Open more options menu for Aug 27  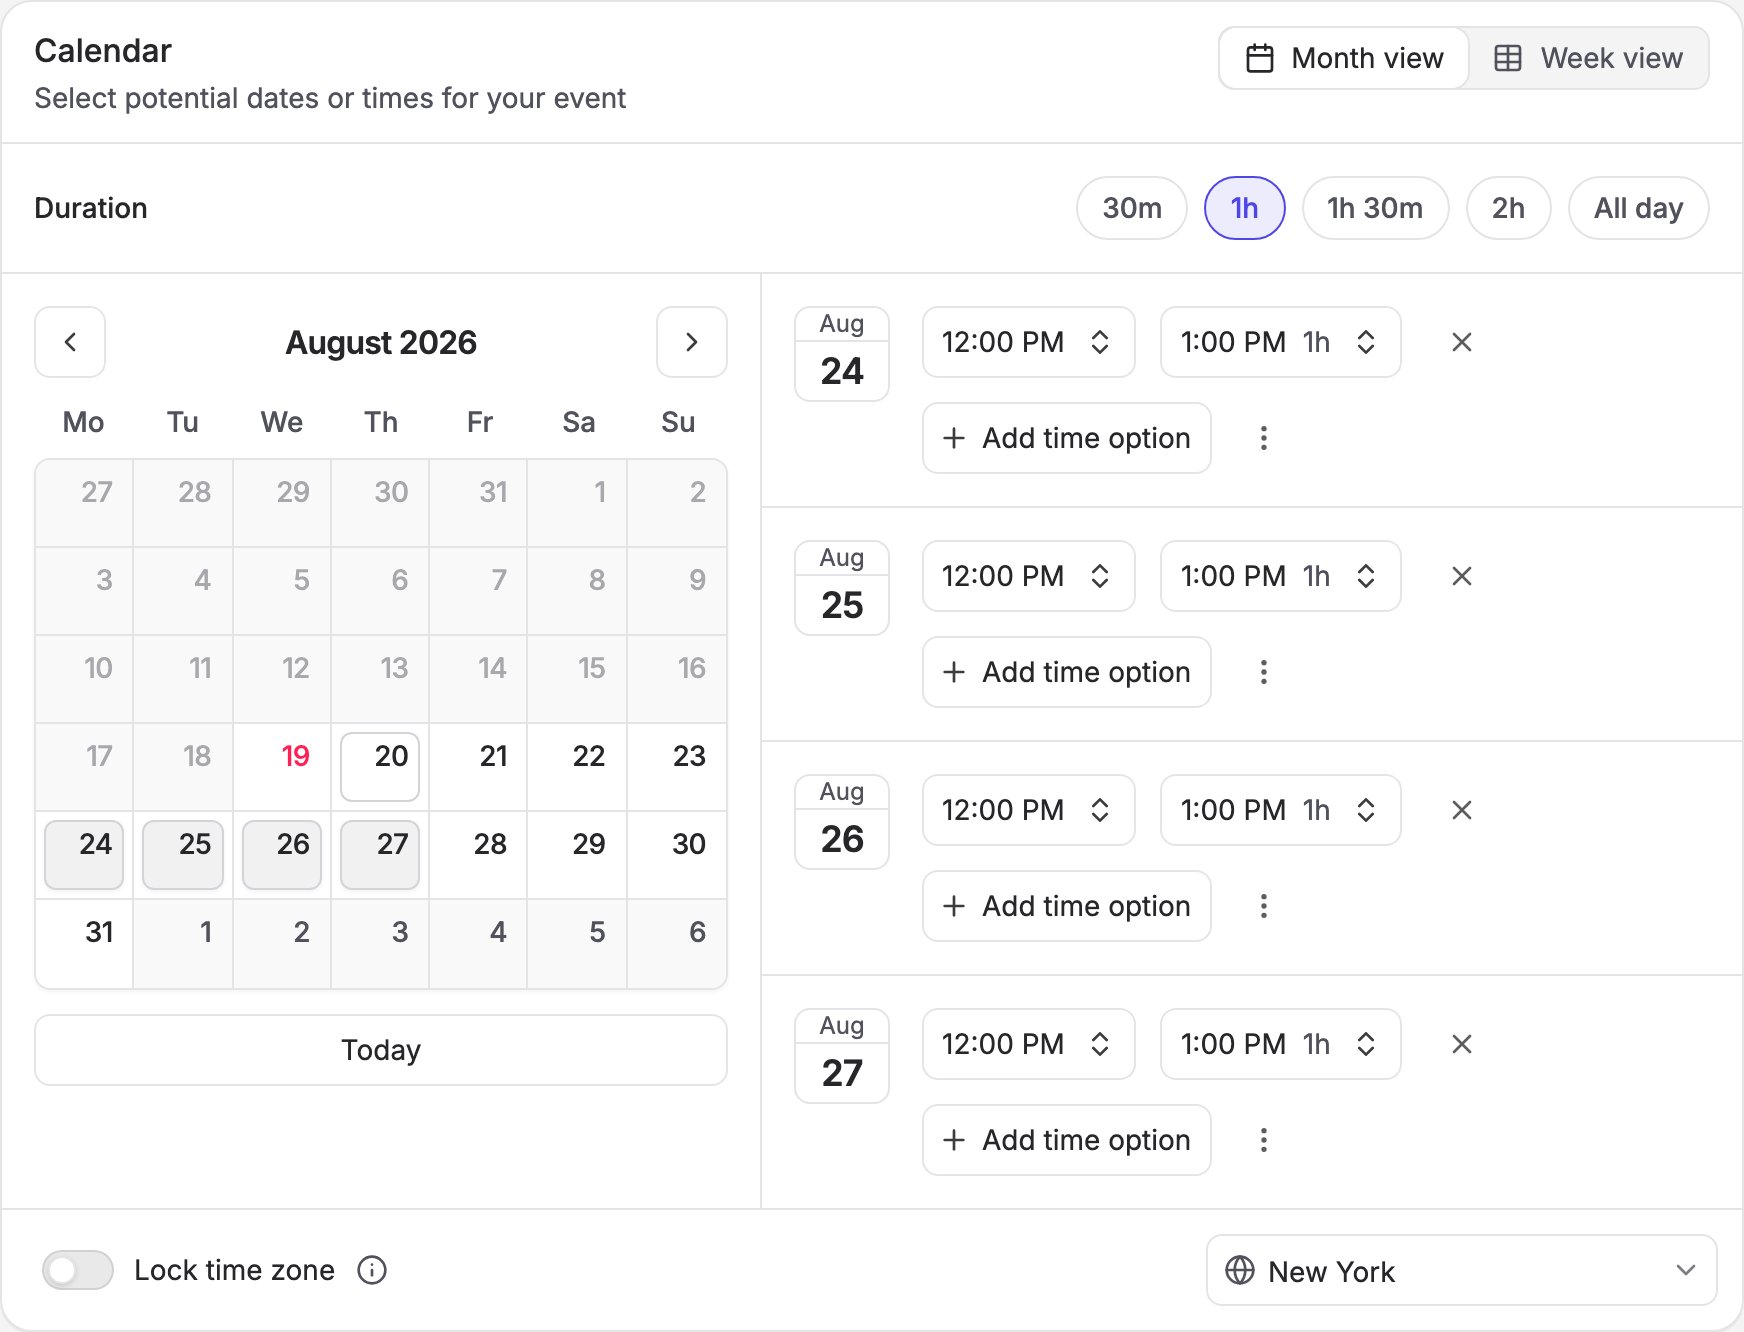pyautogui.click(x=1264, y=1140)
